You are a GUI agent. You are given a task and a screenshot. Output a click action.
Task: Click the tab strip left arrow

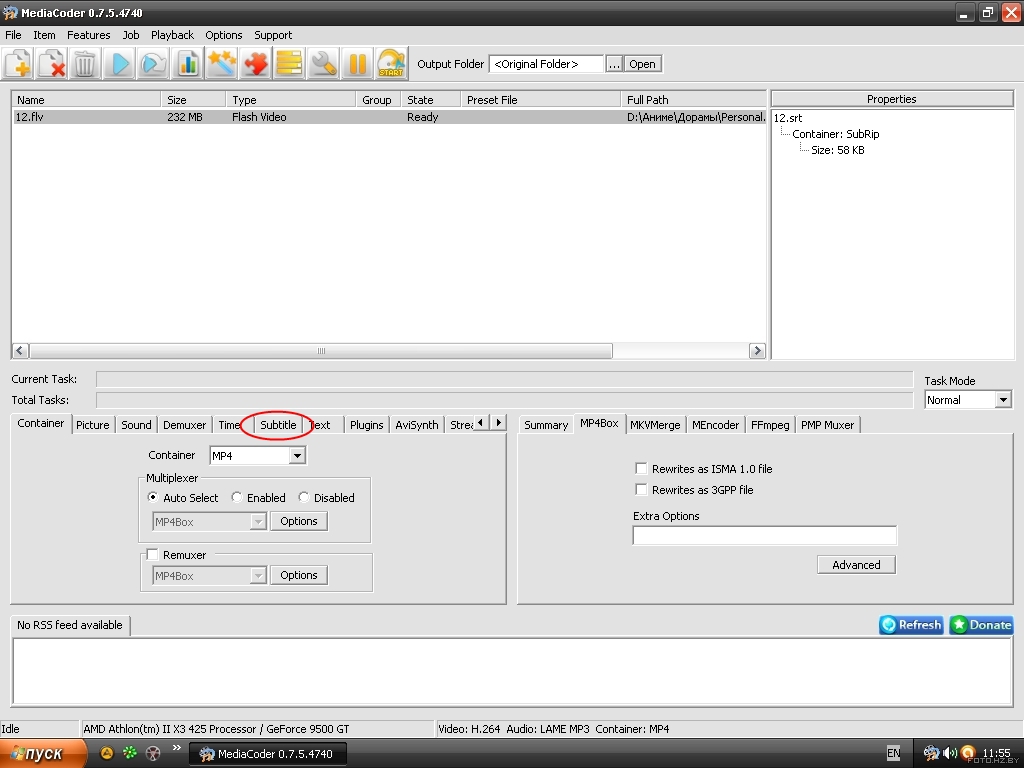tap(481, 423)
